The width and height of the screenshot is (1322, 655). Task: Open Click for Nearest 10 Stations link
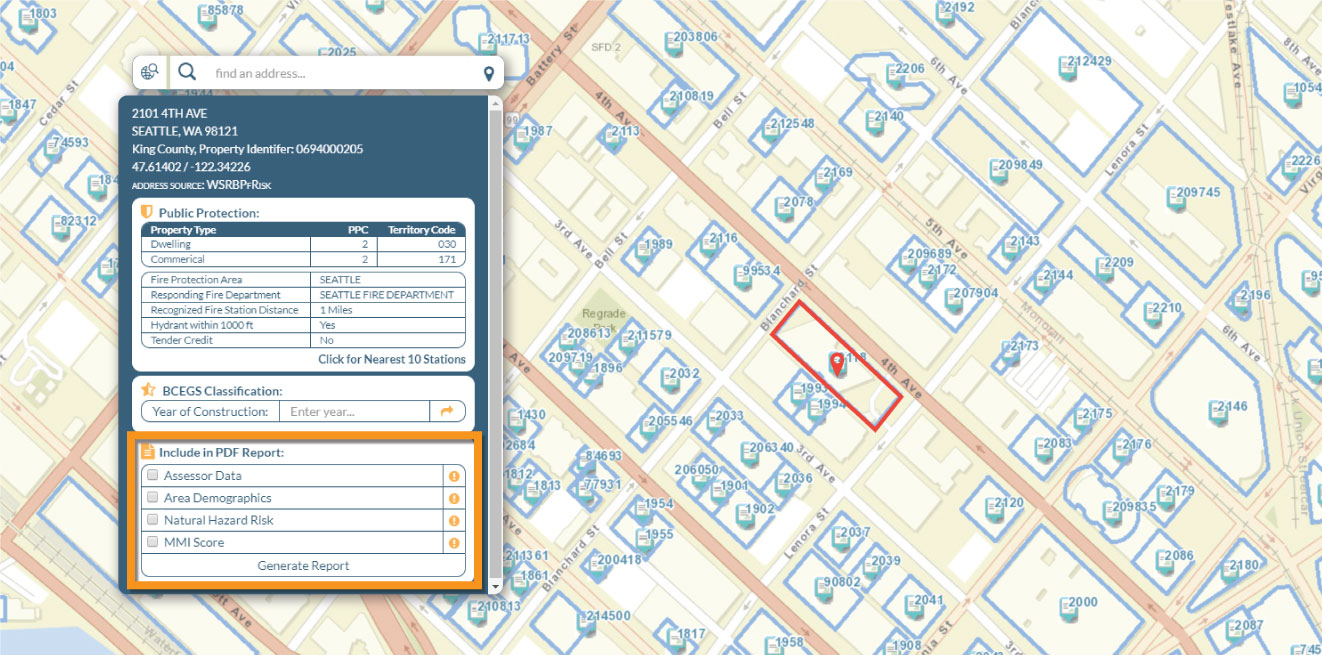(392, 359)
